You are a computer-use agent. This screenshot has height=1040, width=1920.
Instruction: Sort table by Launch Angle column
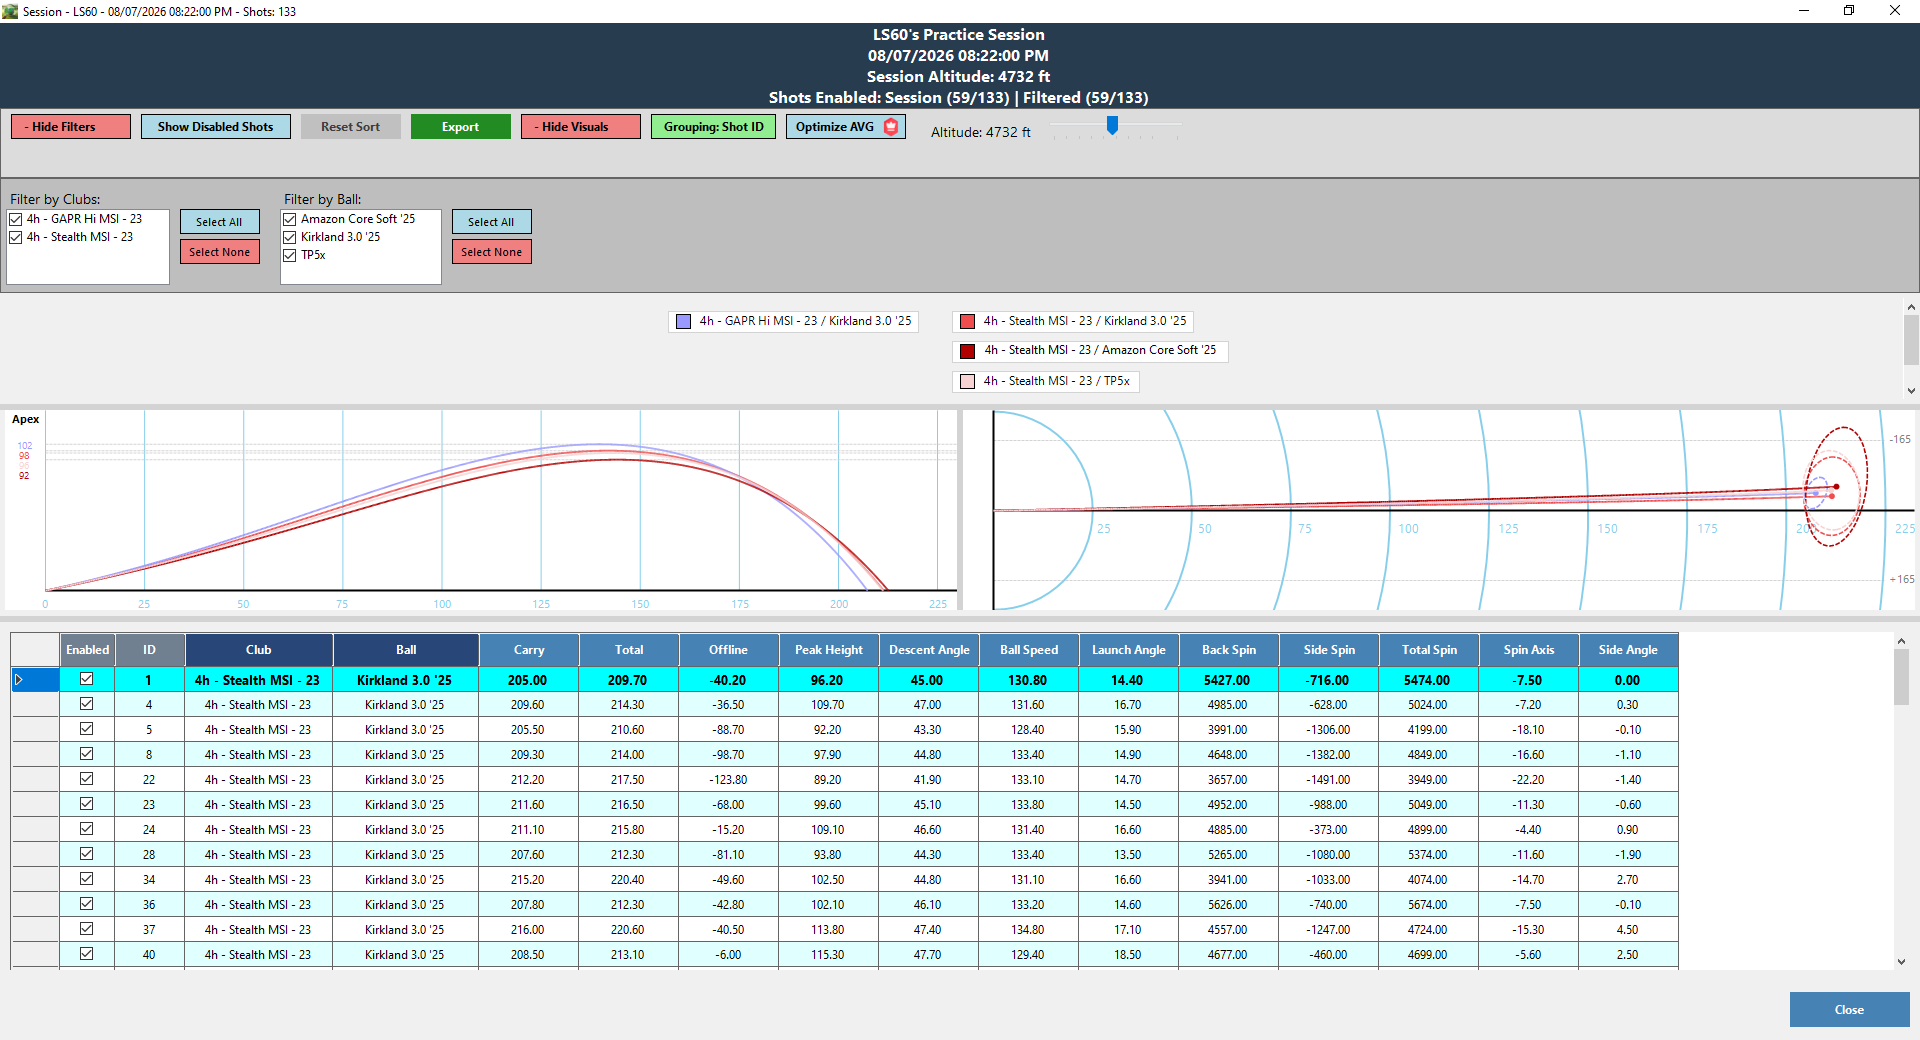coord(1129,650)
